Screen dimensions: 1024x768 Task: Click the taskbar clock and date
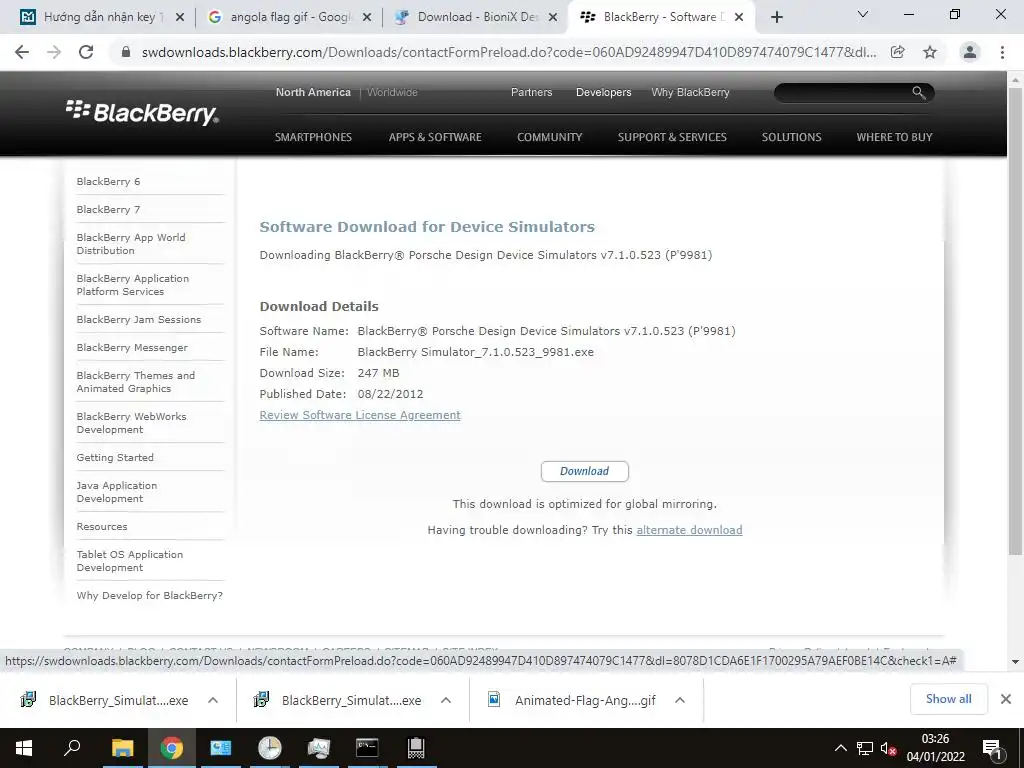[x=935, y=748]
